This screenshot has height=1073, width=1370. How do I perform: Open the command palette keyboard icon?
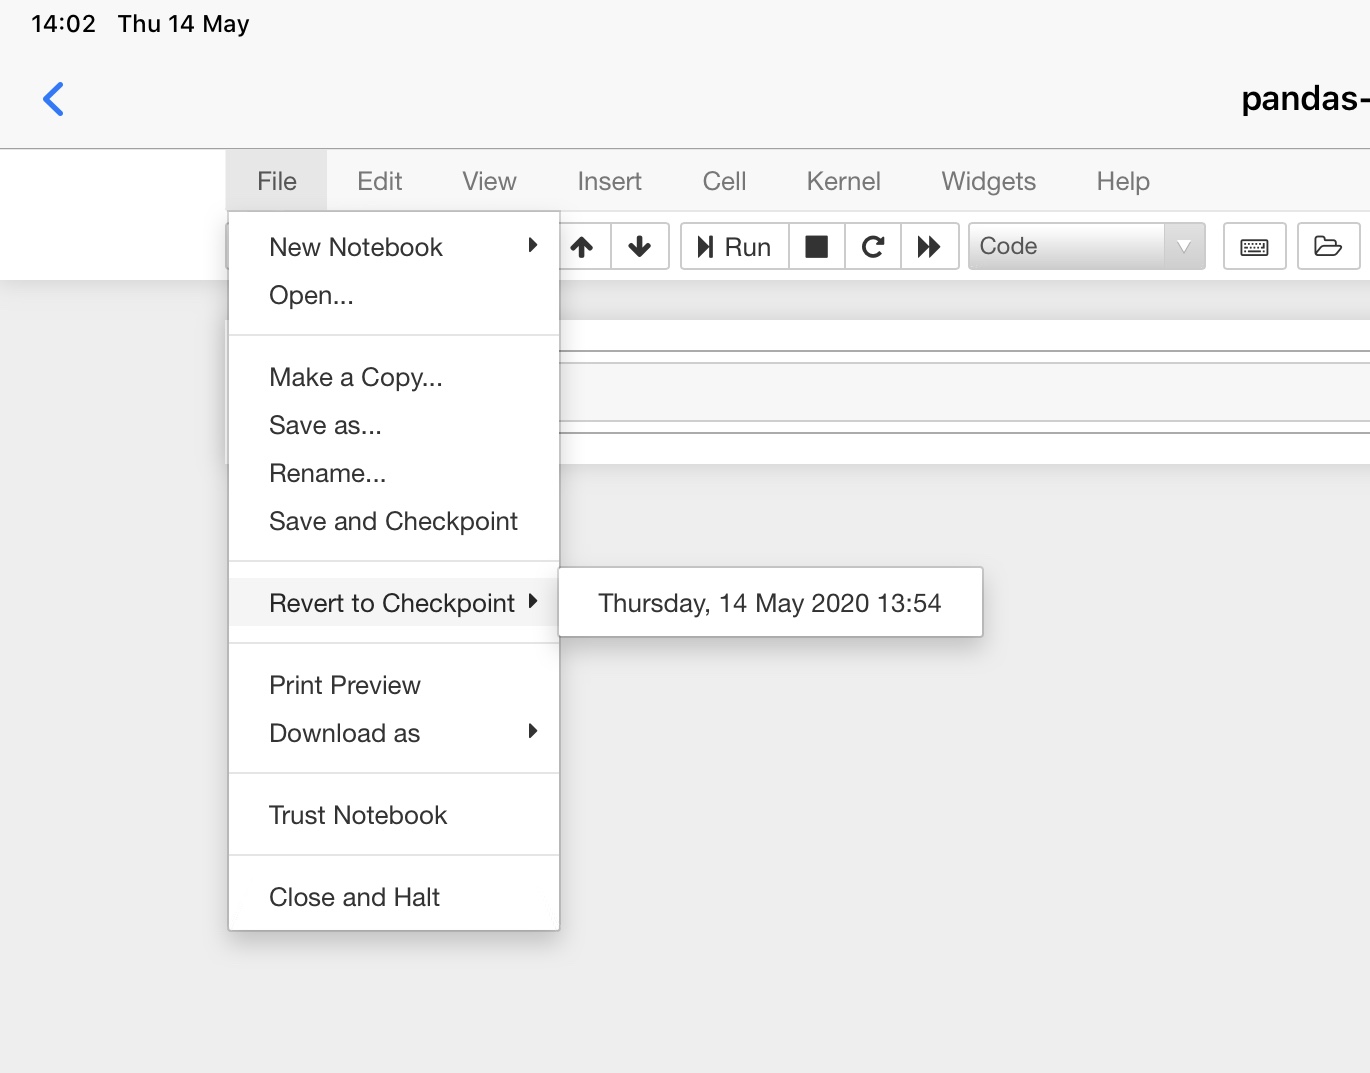click(x=1254, y=246)
